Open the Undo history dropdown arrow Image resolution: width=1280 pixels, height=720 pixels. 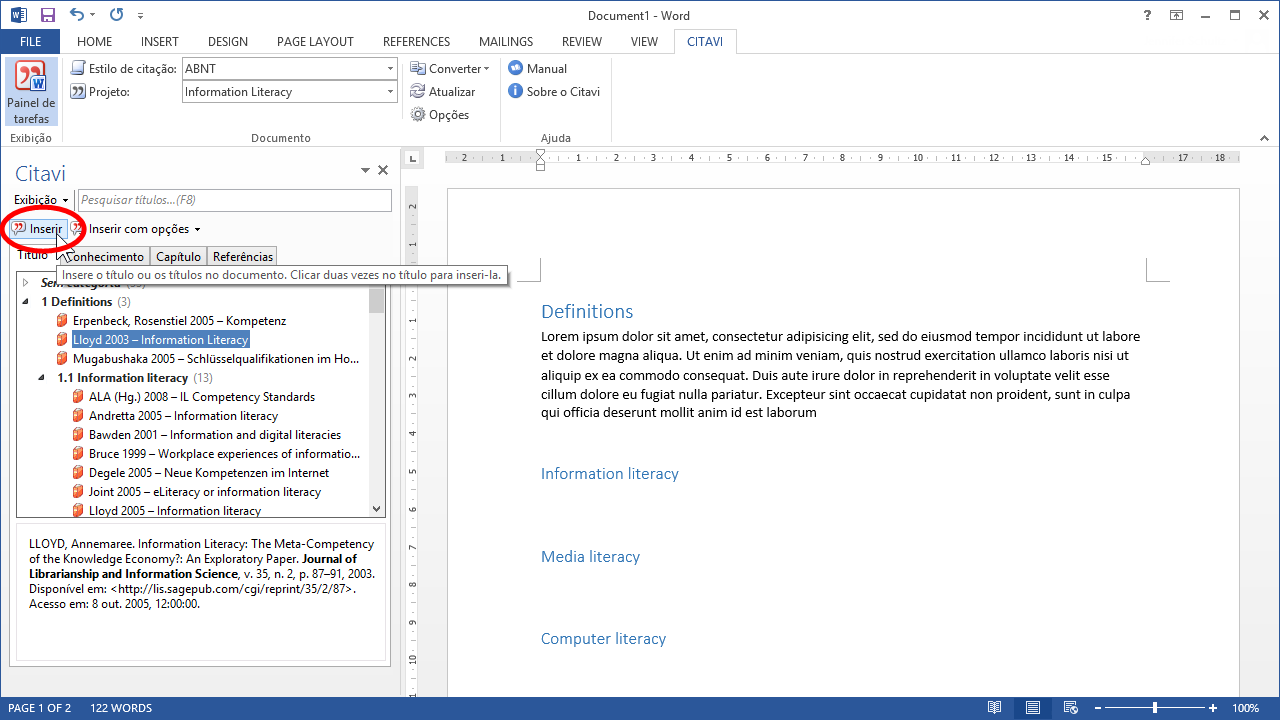click(93, 16)
